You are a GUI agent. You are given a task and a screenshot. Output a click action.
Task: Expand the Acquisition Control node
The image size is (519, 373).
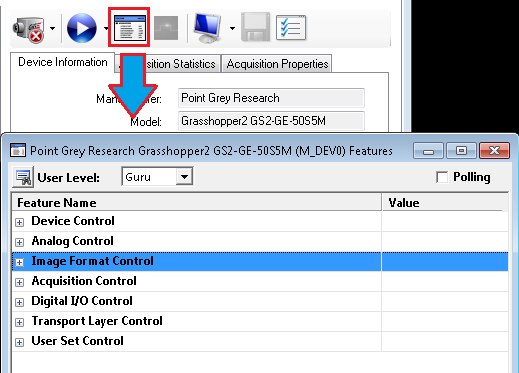click(x=20, y=282)
